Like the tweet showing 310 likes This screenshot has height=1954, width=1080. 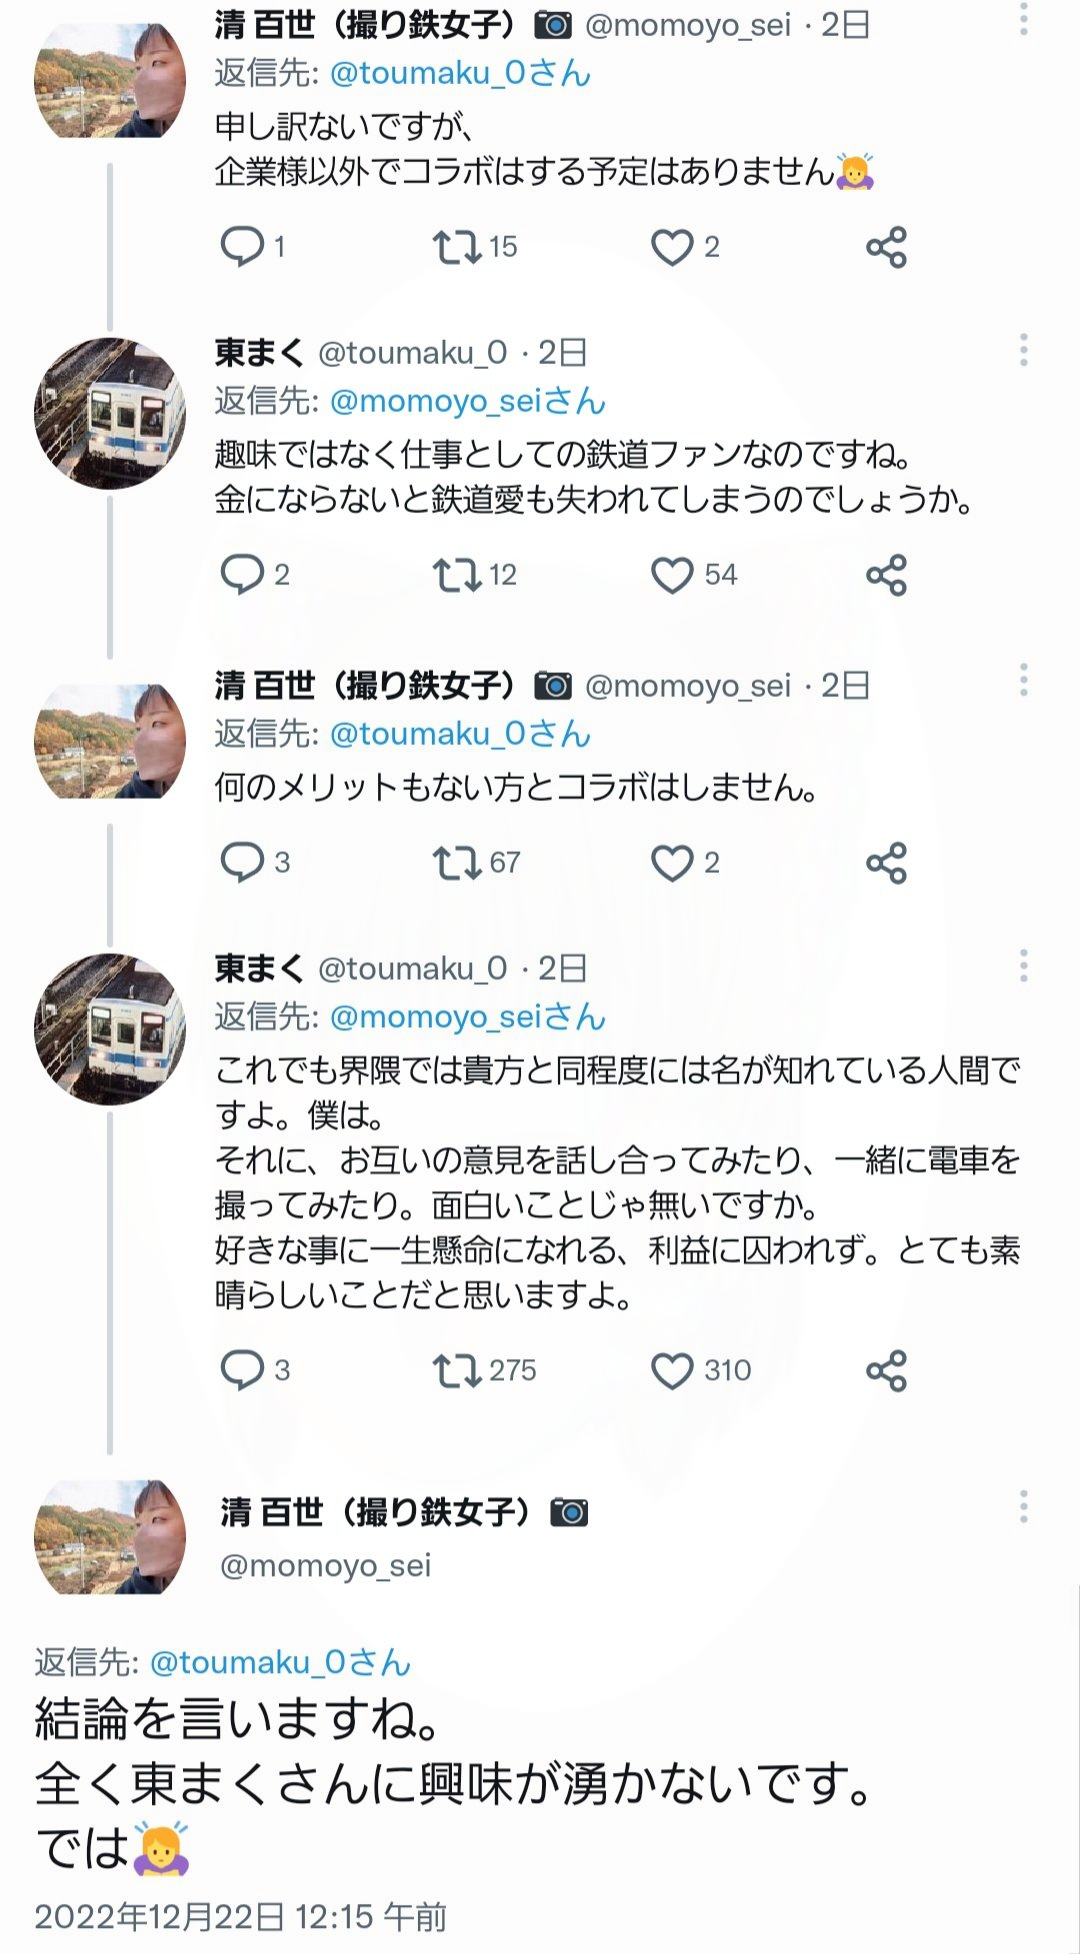[x=672, y=1370]
